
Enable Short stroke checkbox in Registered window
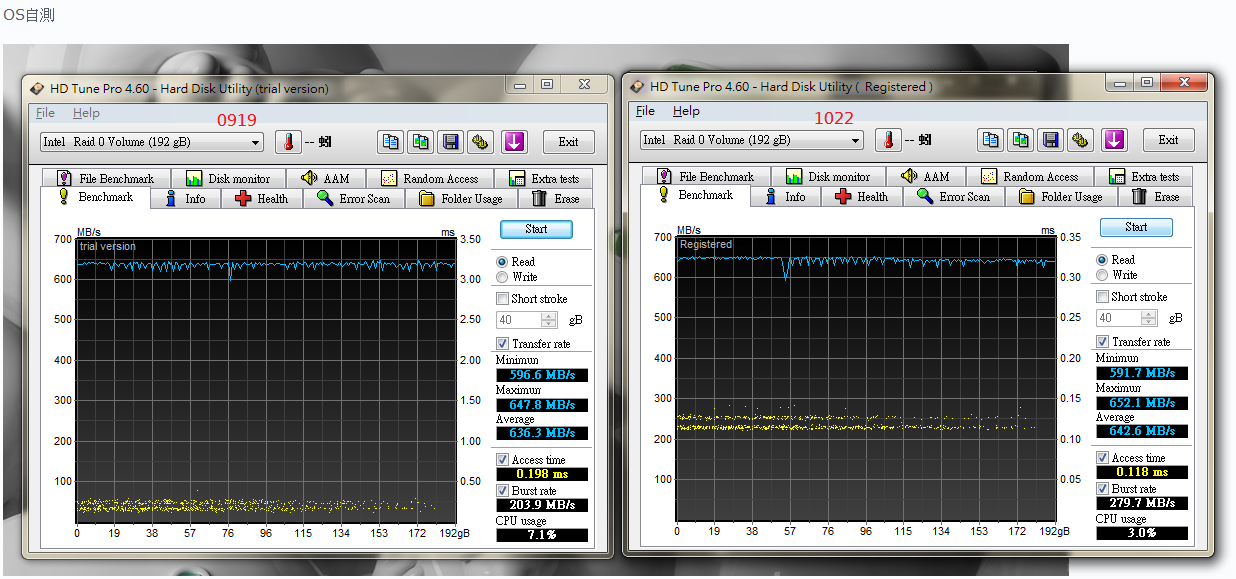(1103, 297)
